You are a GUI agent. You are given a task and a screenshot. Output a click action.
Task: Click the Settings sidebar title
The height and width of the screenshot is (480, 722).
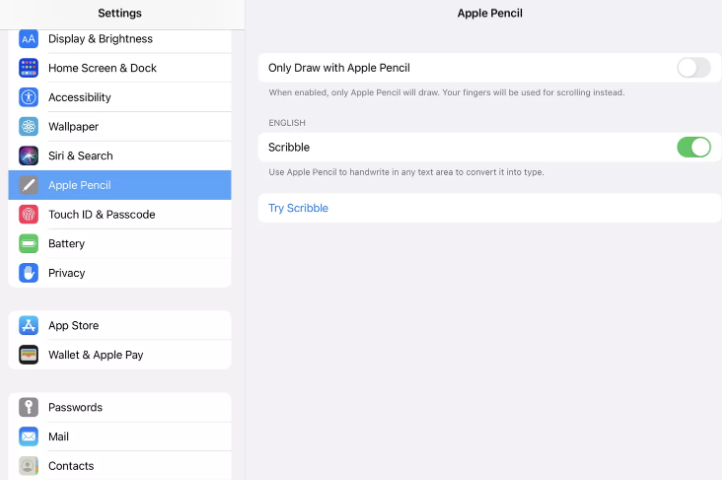[x=120, y=13]
